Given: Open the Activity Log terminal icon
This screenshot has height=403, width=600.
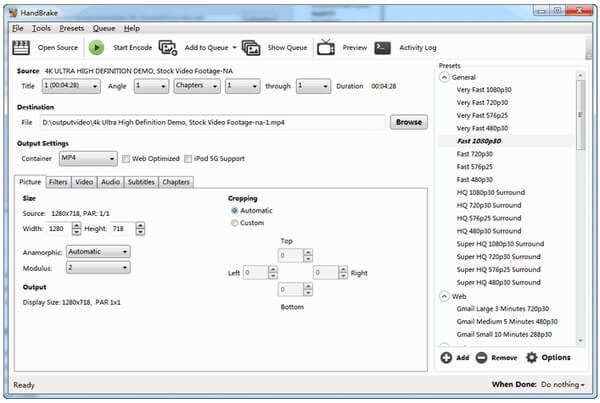Looking at the screenshot, I should 383,47.
